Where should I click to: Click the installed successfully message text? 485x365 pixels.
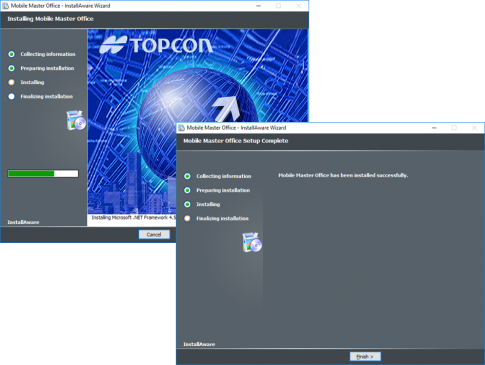(x=343, y=175)
